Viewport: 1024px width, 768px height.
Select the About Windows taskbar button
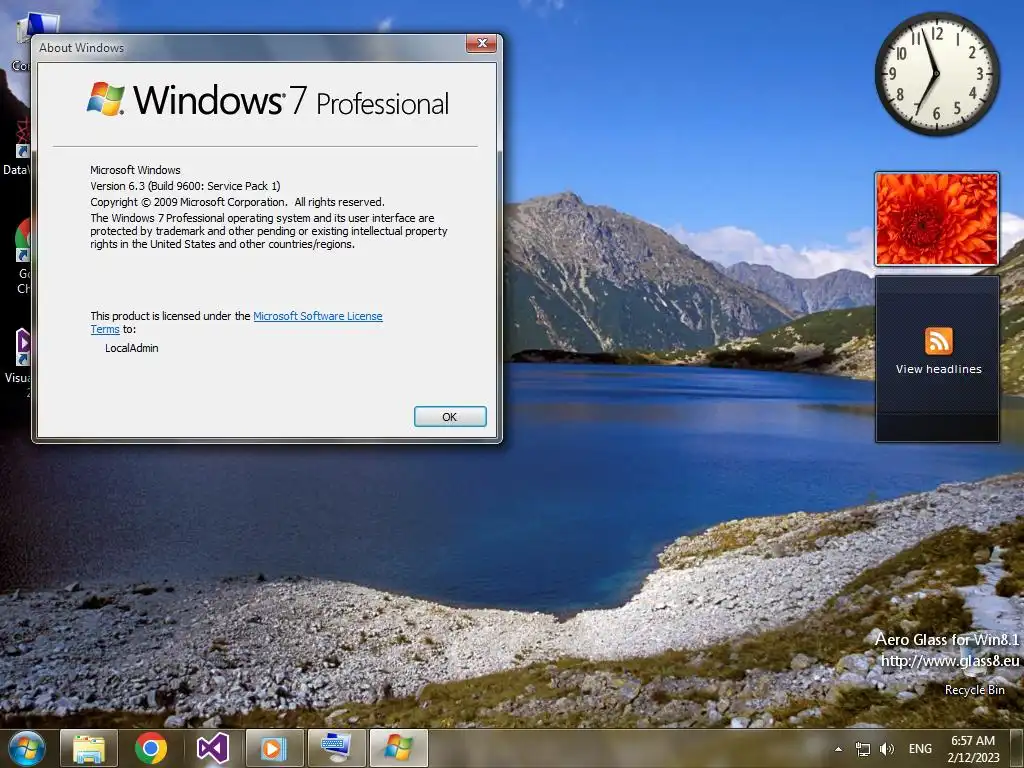398,748
